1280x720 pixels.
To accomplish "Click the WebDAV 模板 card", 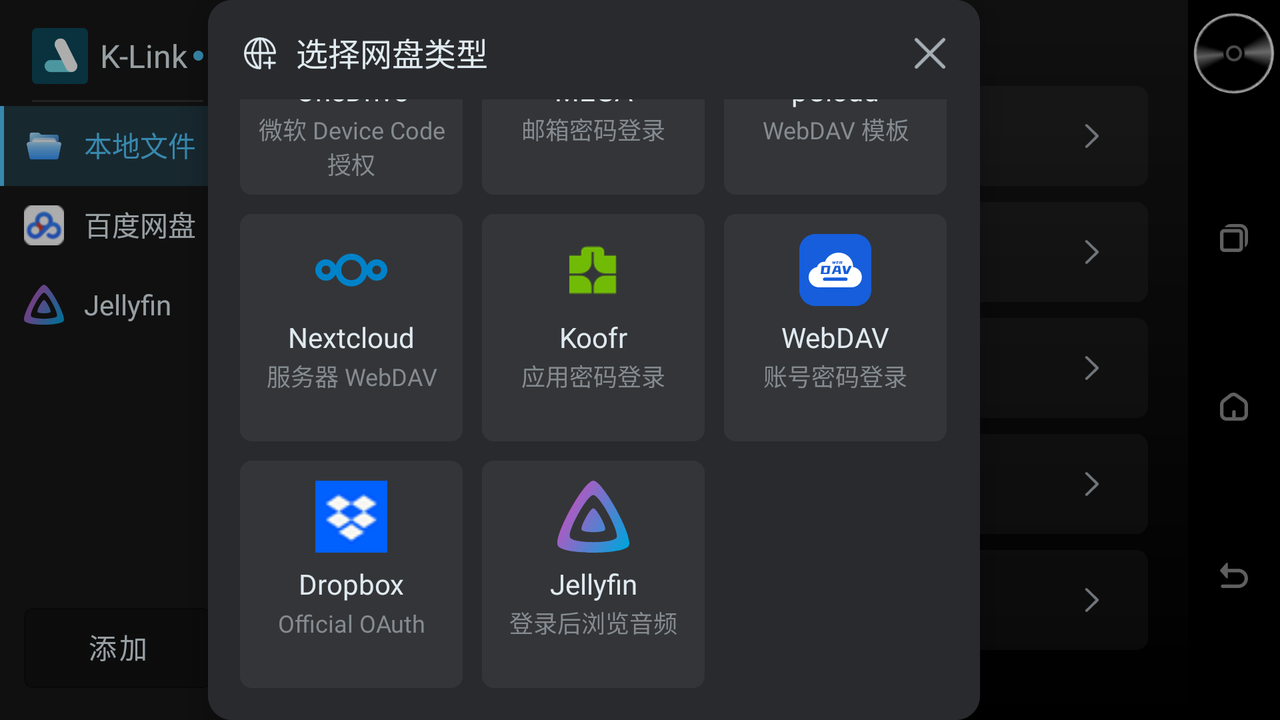I will (x=835, y=146).
